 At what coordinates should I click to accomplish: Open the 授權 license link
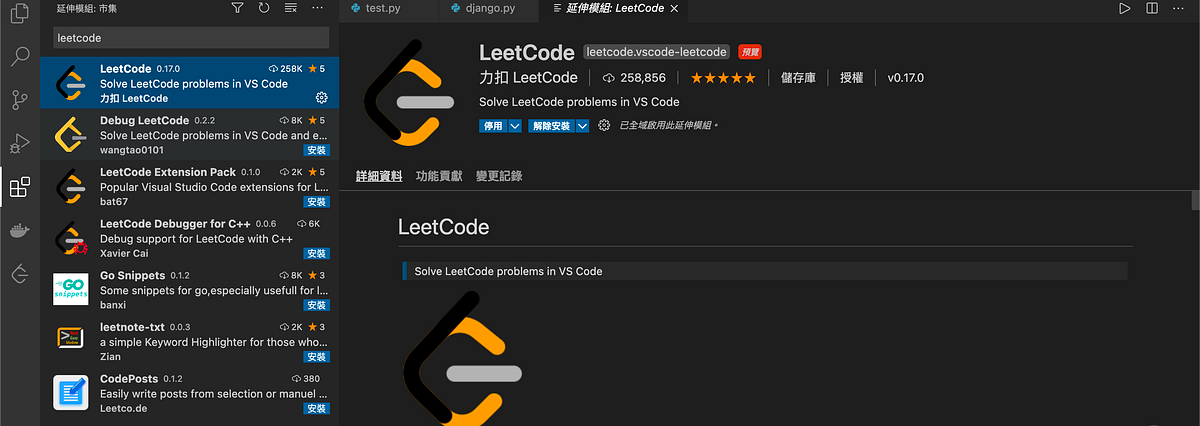click(x=851, y=78)
